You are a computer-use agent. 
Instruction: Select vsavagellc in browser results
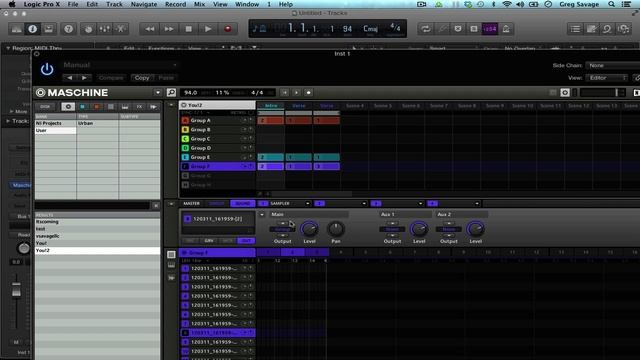click(97, 236)
